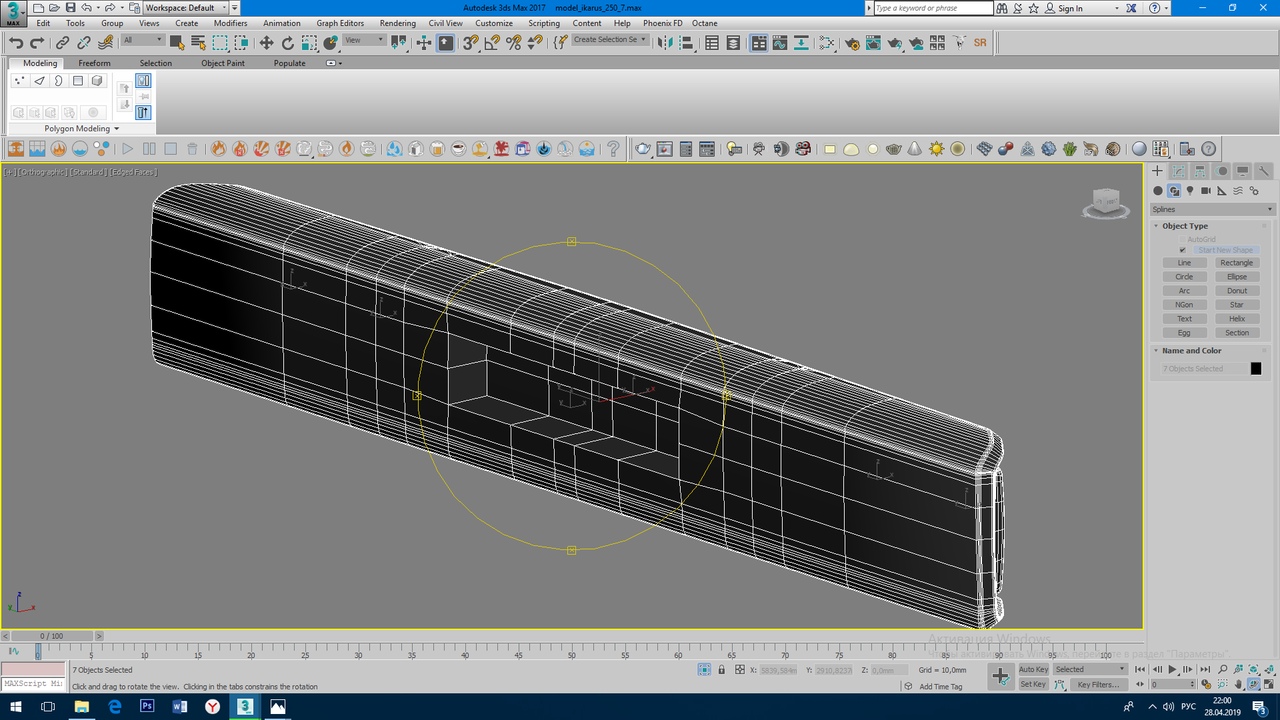Toggle the Angle Snap tool
Image resolution: width=1280 pixels, height=720 pixels.
click(492, 43)
